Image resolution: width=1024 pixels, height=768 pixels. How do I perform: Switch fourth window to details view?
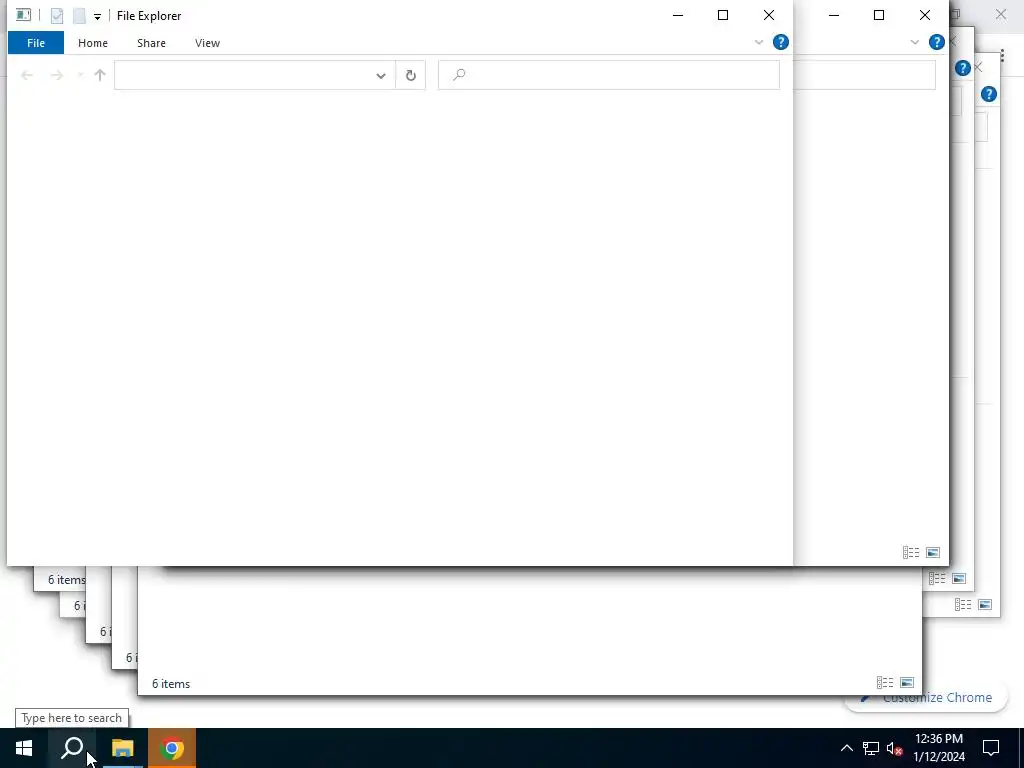pyautogui.click(x=963, y=605)
